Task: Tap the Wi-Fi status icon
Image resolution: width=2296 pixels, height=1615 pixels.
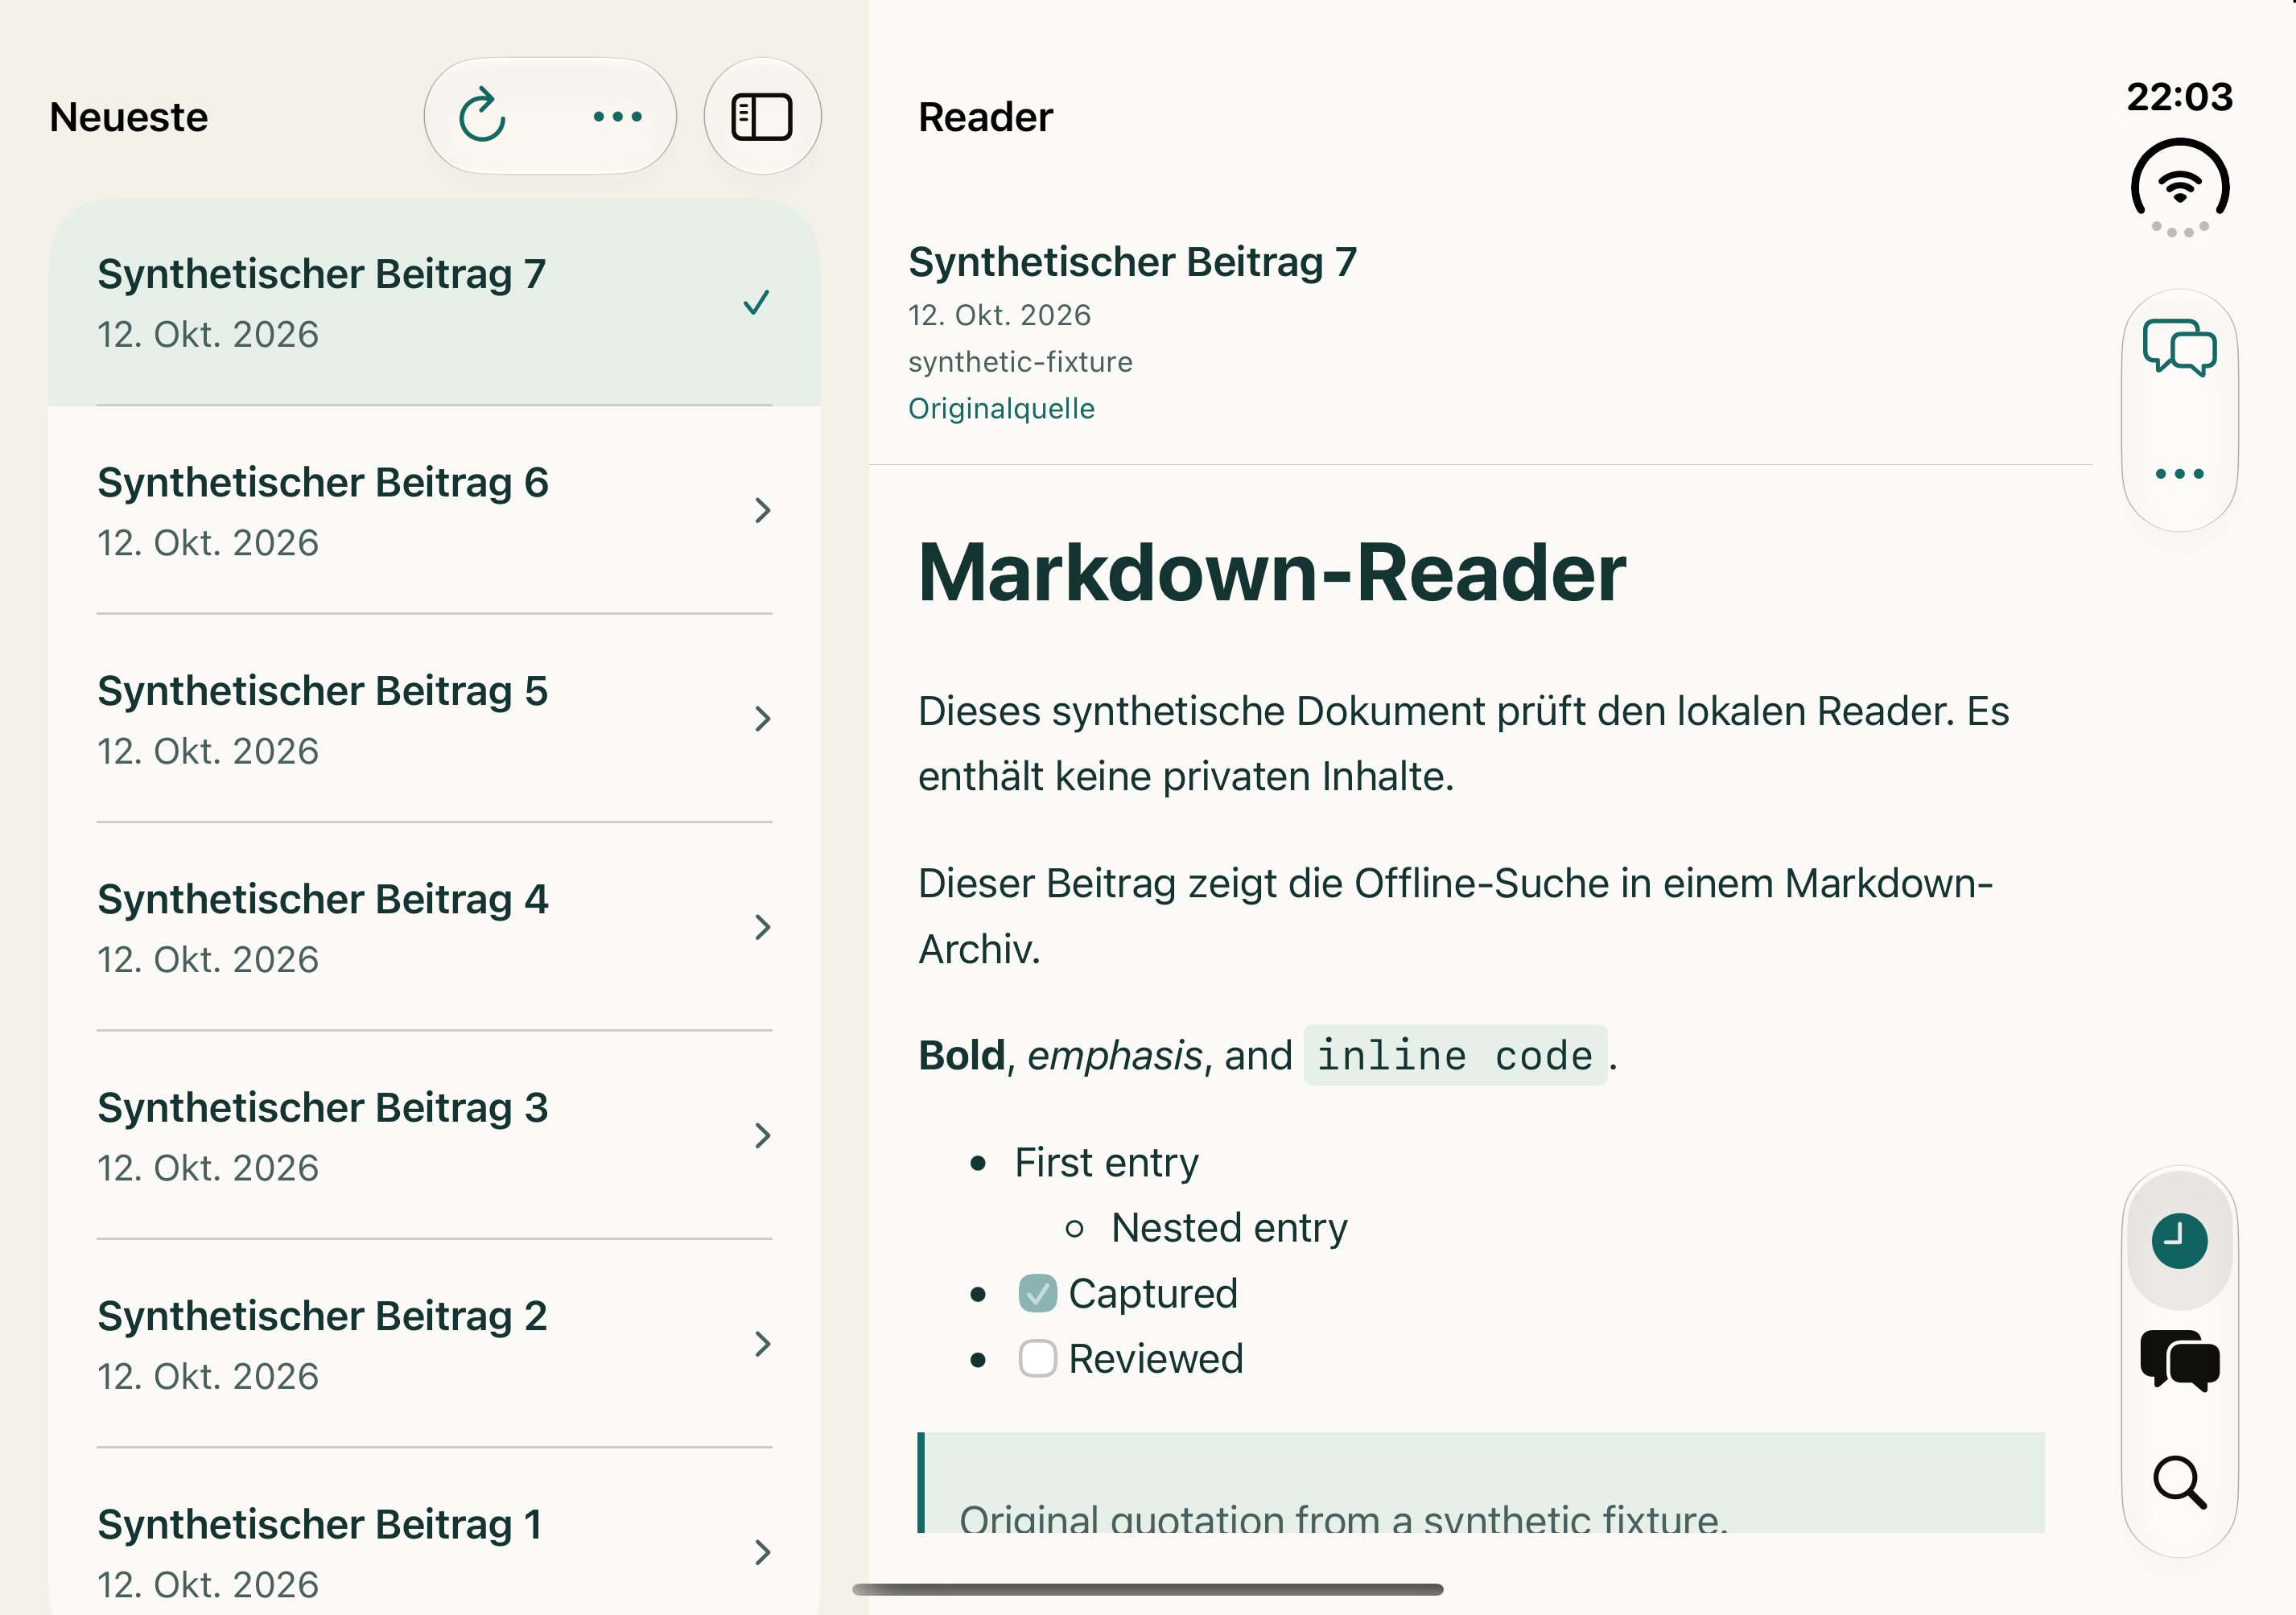Action: [x=2179, y=187]
